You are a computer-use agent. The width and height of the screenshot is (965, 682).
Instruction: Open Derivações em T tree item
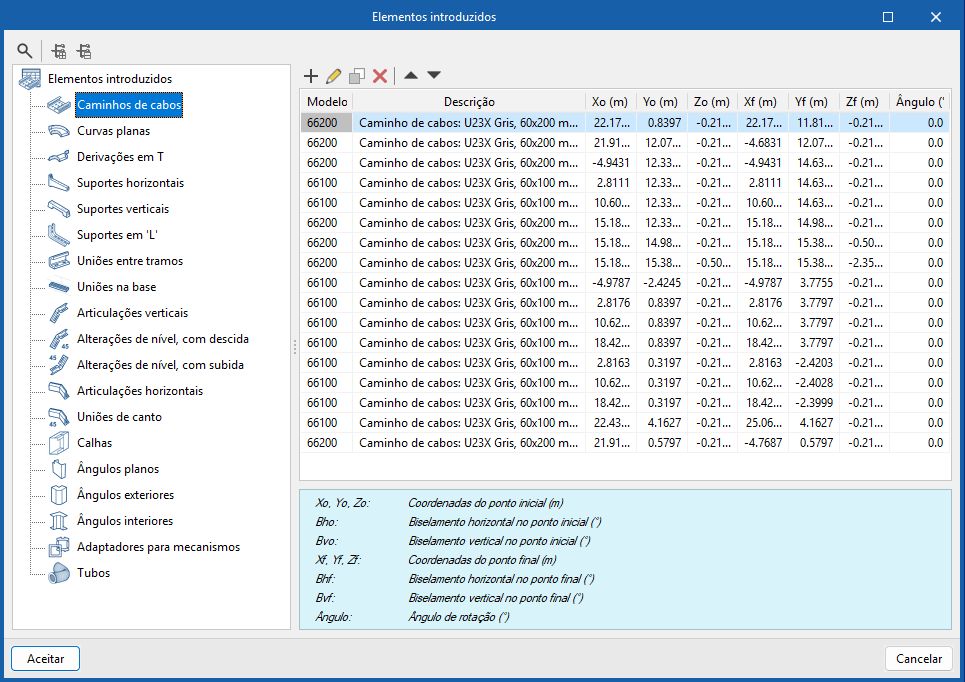(x=120, y=157)
